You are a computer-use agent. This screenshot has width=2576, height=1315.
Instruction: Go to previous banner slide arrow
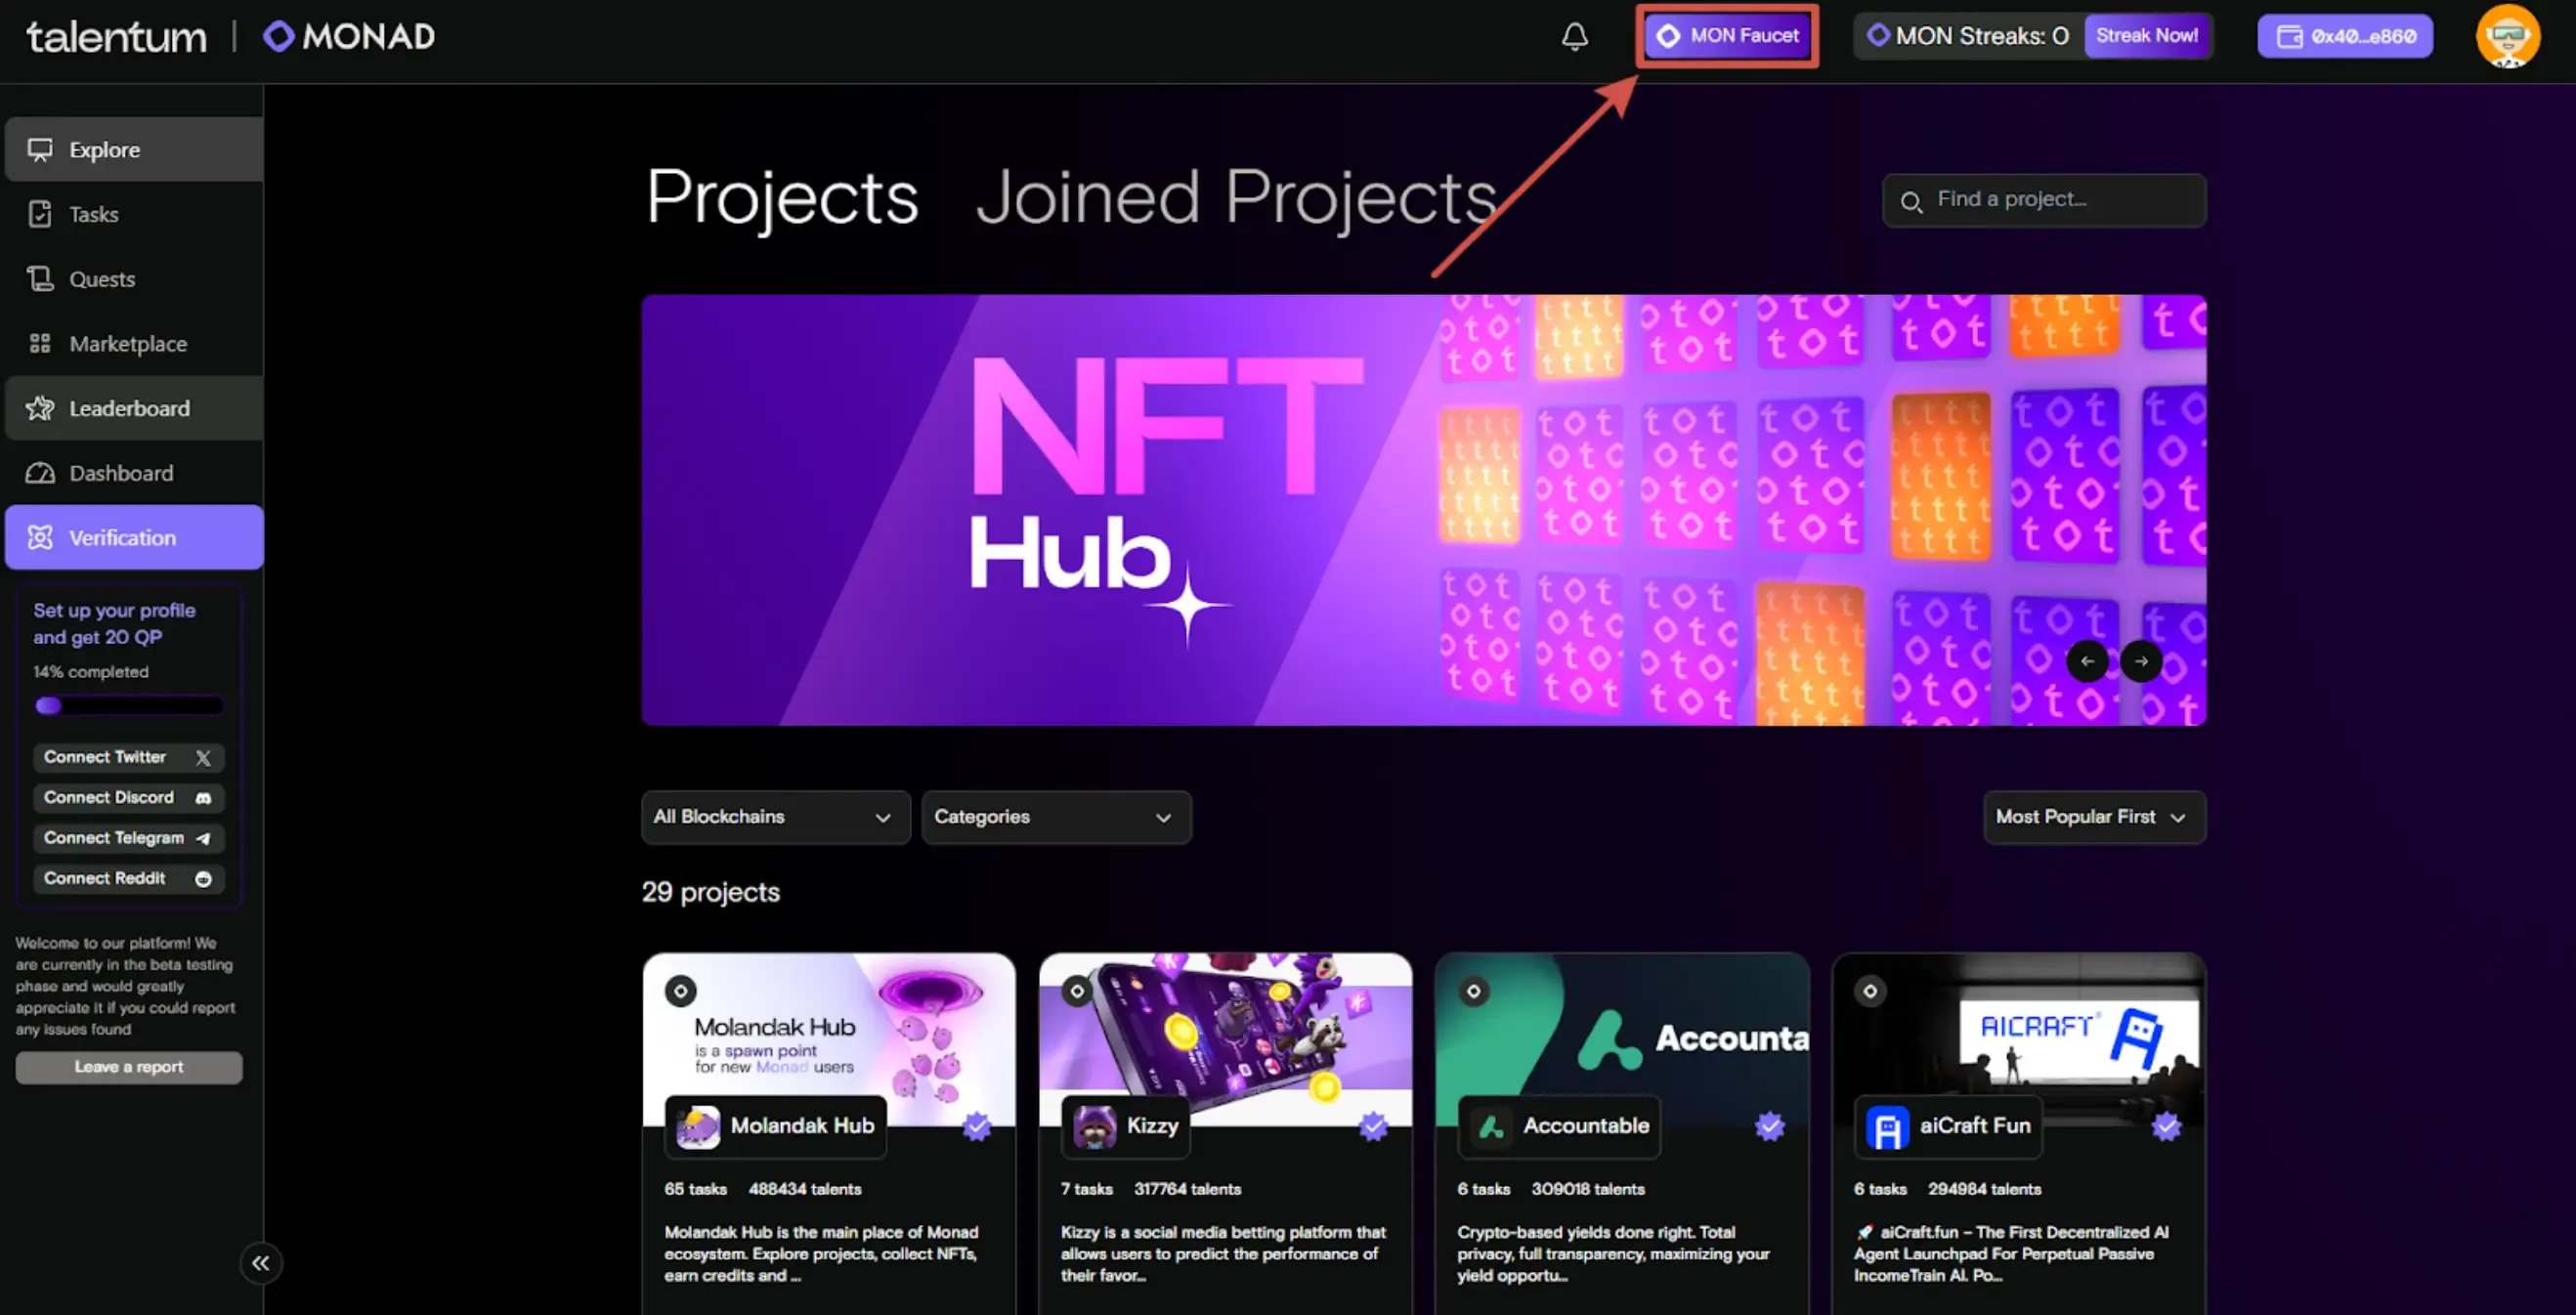pyautogui.click(x=2087, y=661)
